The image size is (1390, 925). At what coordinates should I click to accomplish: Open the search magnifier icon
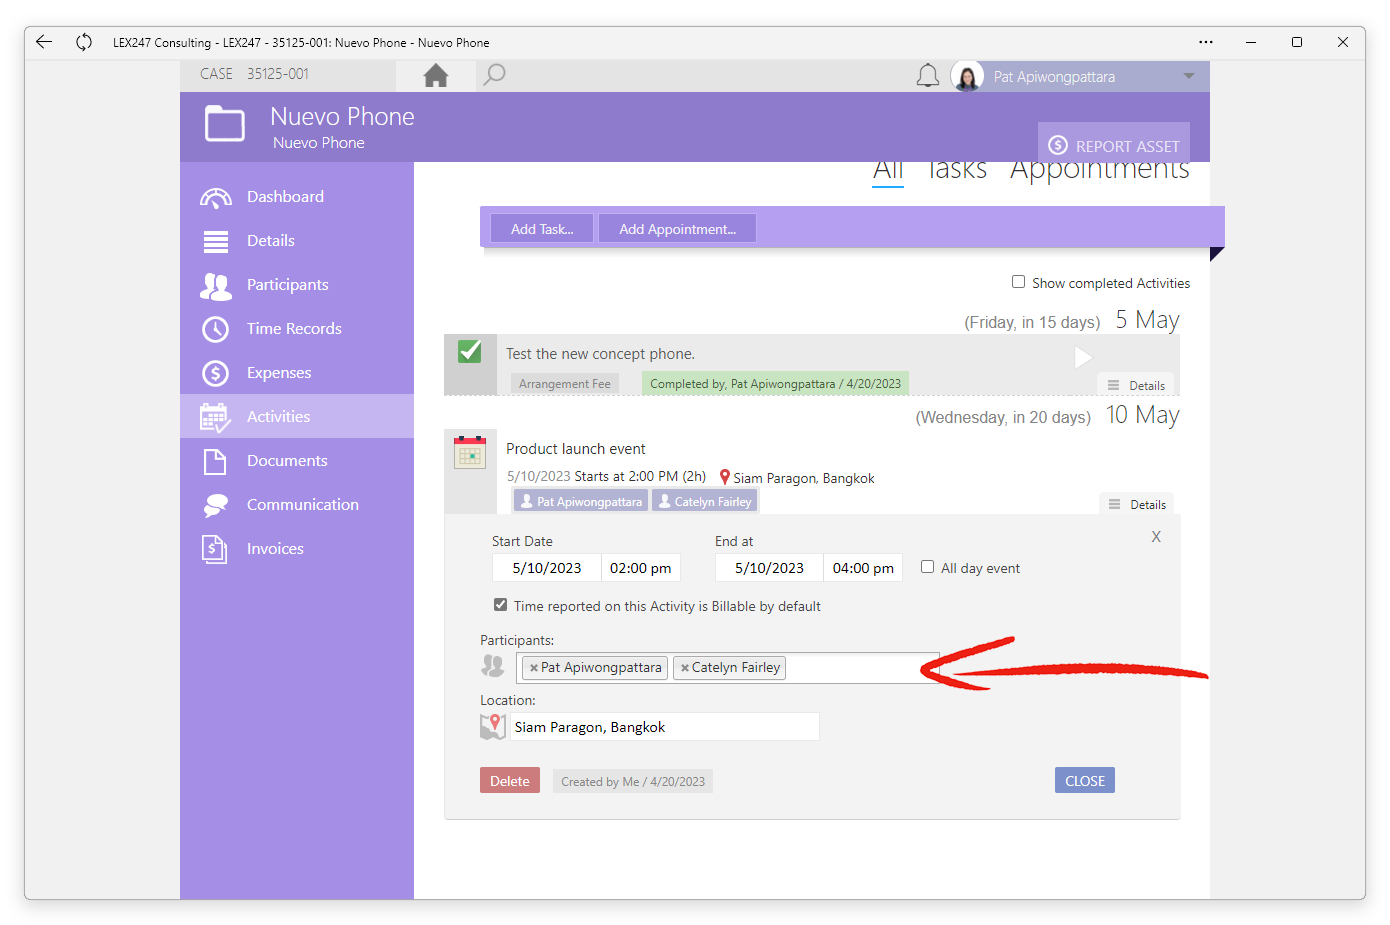tap(494, 75)
